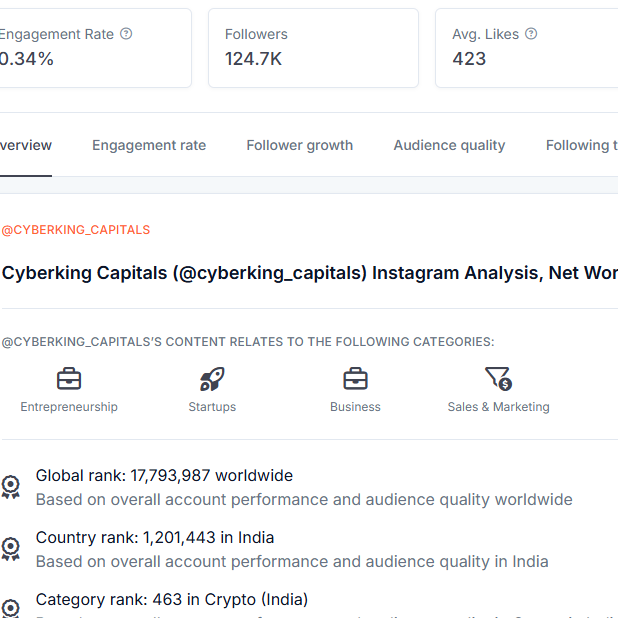
Task: Select the Entrepreneurship briefcase icon
Action: pos(69,379)
